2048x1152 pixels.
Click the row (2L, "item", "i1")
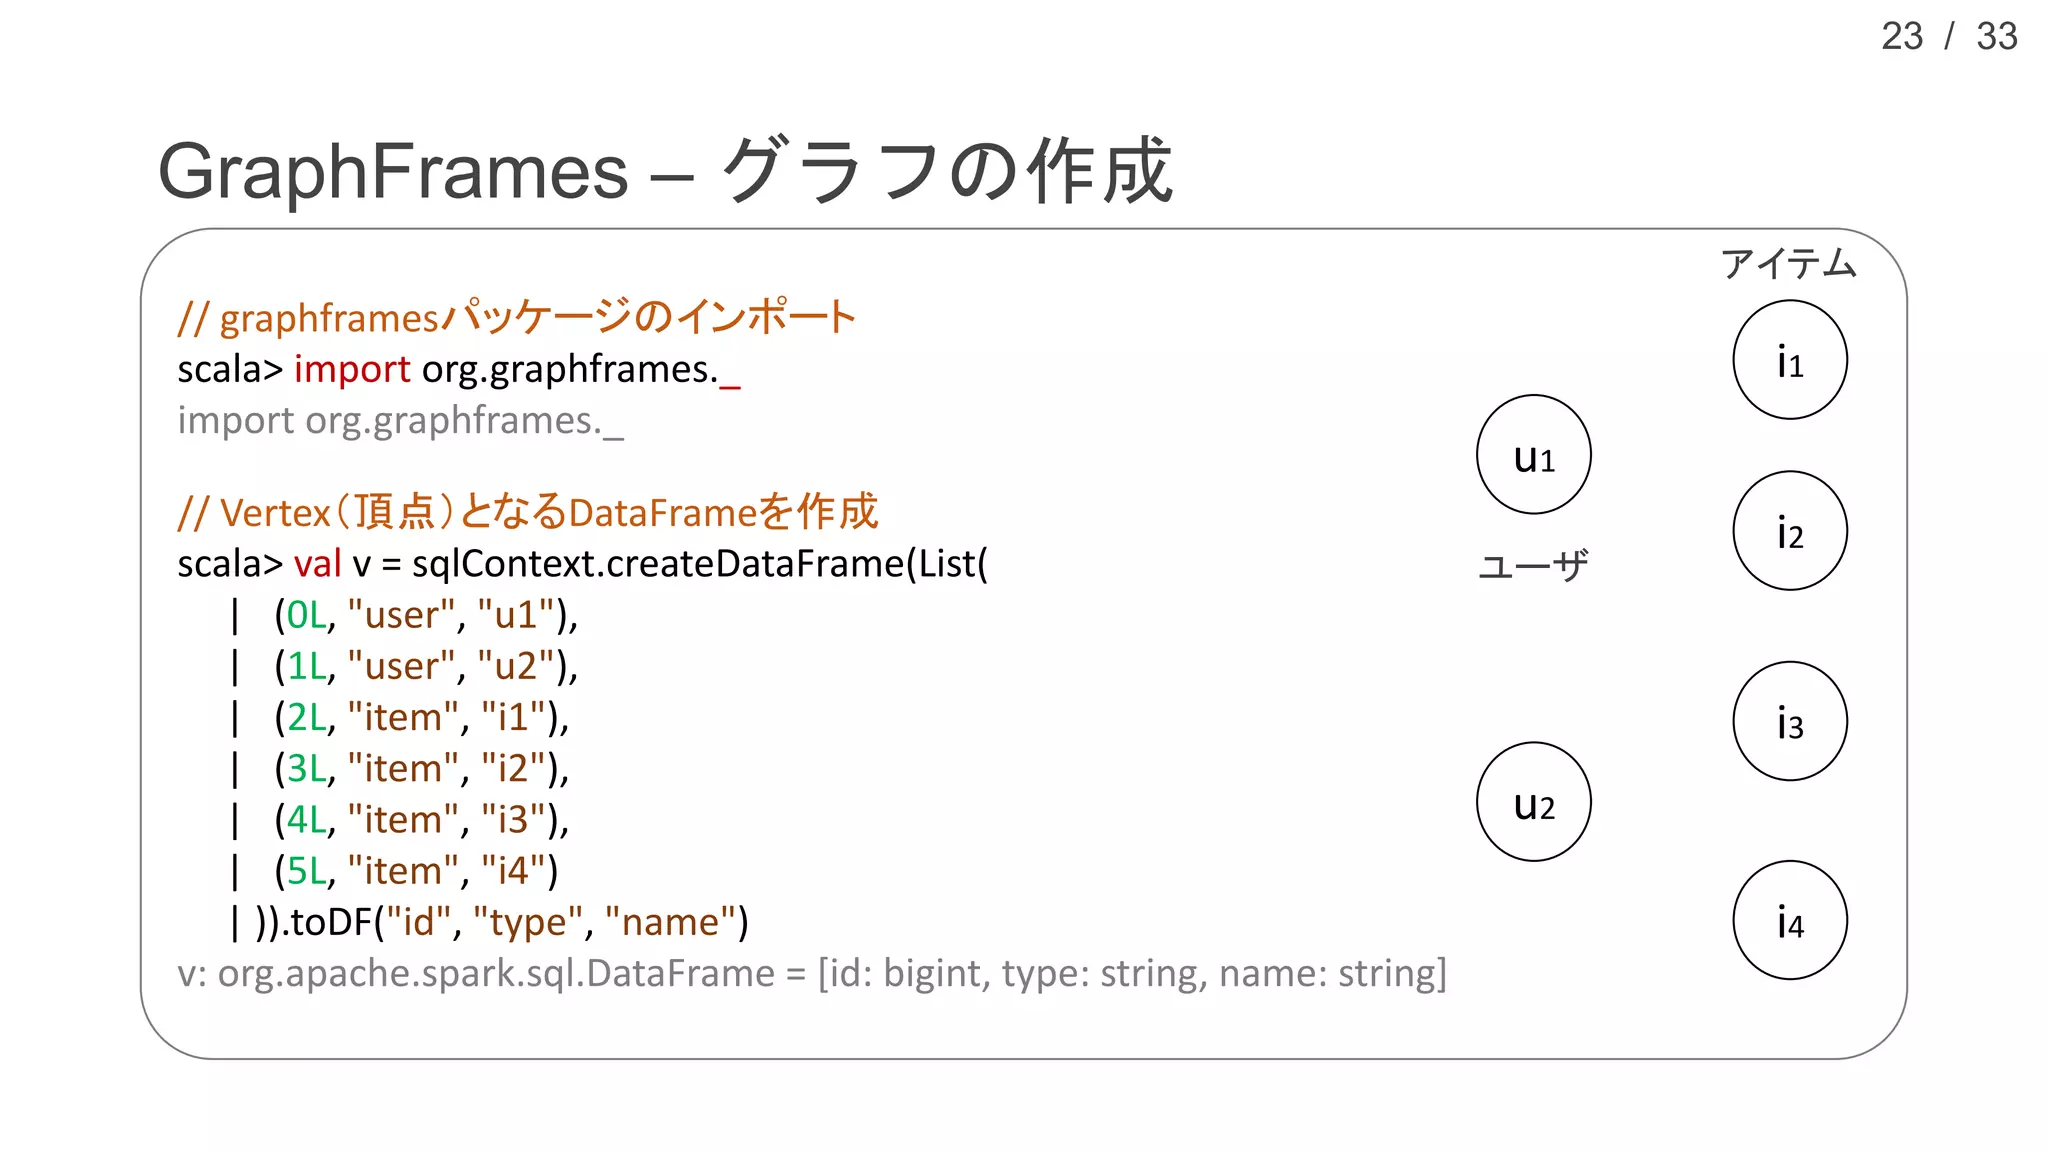tap(400, 717)
